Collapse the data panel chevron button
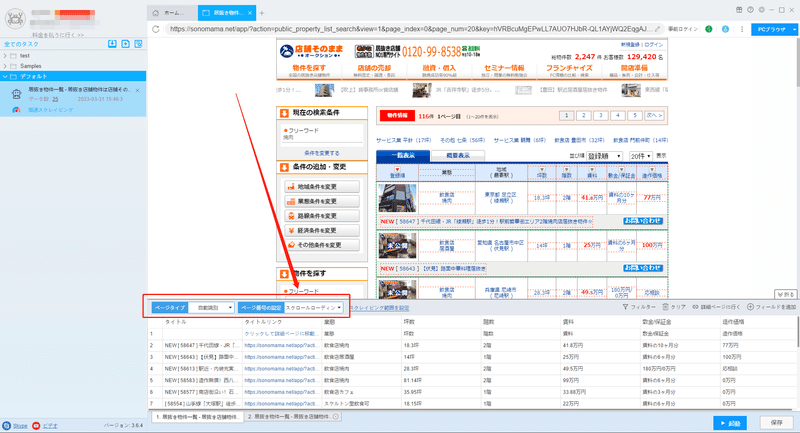800x433 pixels. pos(785,294)
